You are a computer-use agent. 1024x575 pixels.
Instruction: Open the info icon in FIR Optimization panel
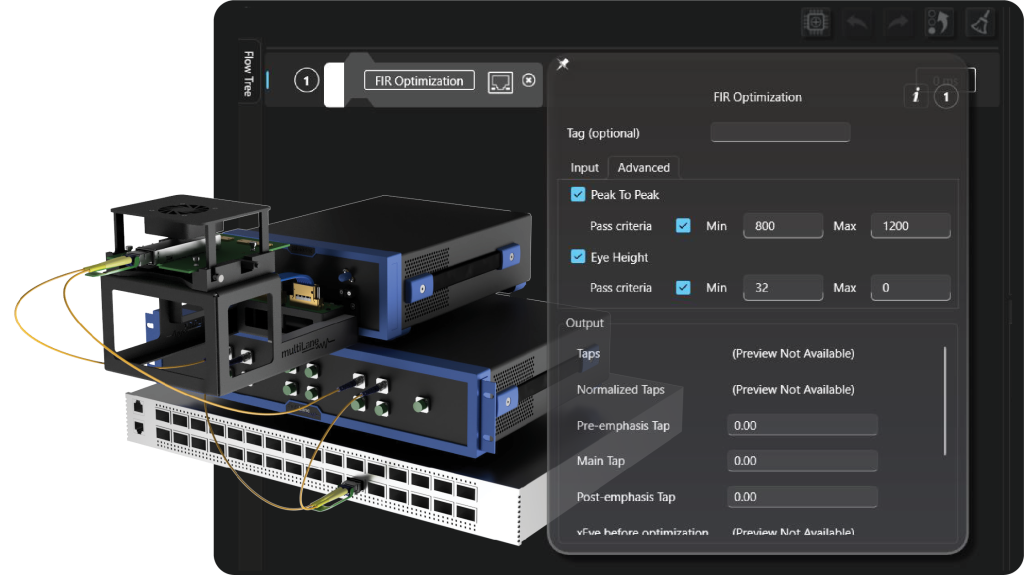point(916,96)
